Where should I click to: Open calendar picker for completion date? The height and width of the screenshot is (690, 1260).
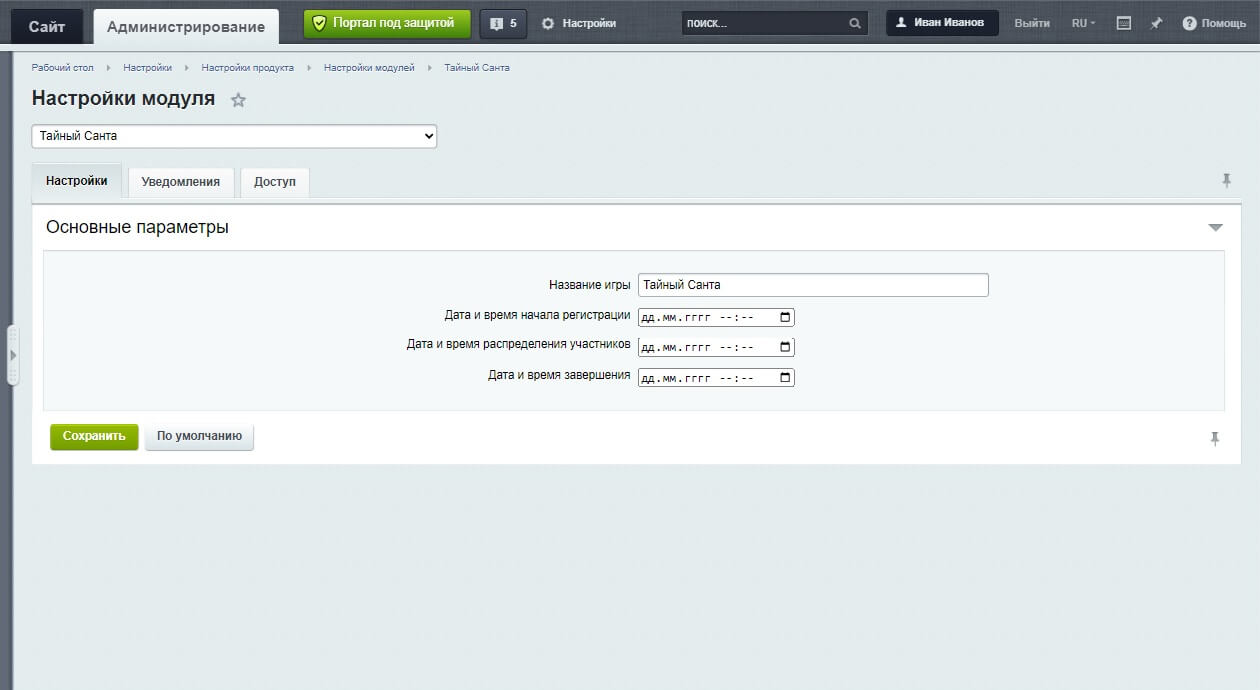785,378
